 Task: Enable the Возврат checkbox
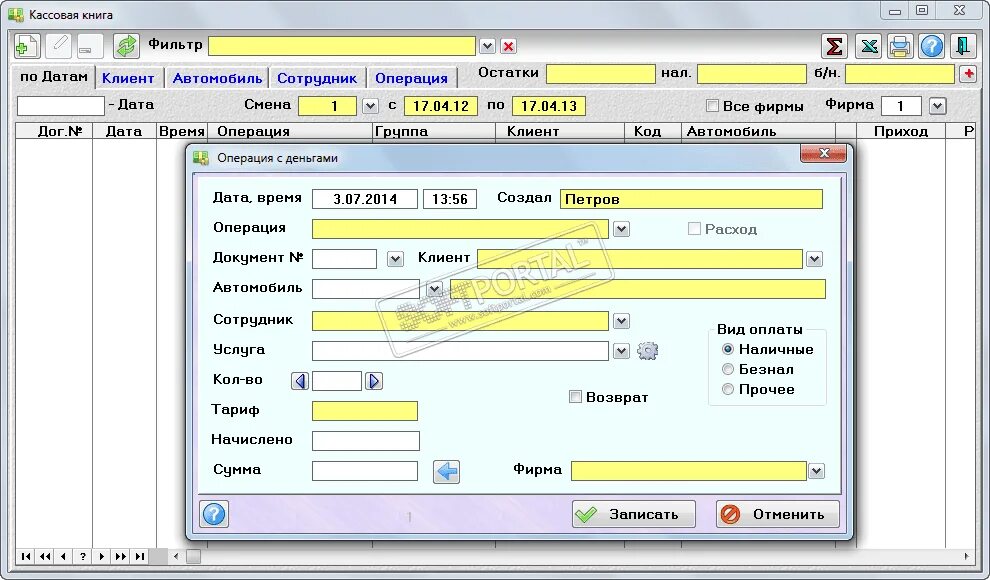tap(575, 397)
